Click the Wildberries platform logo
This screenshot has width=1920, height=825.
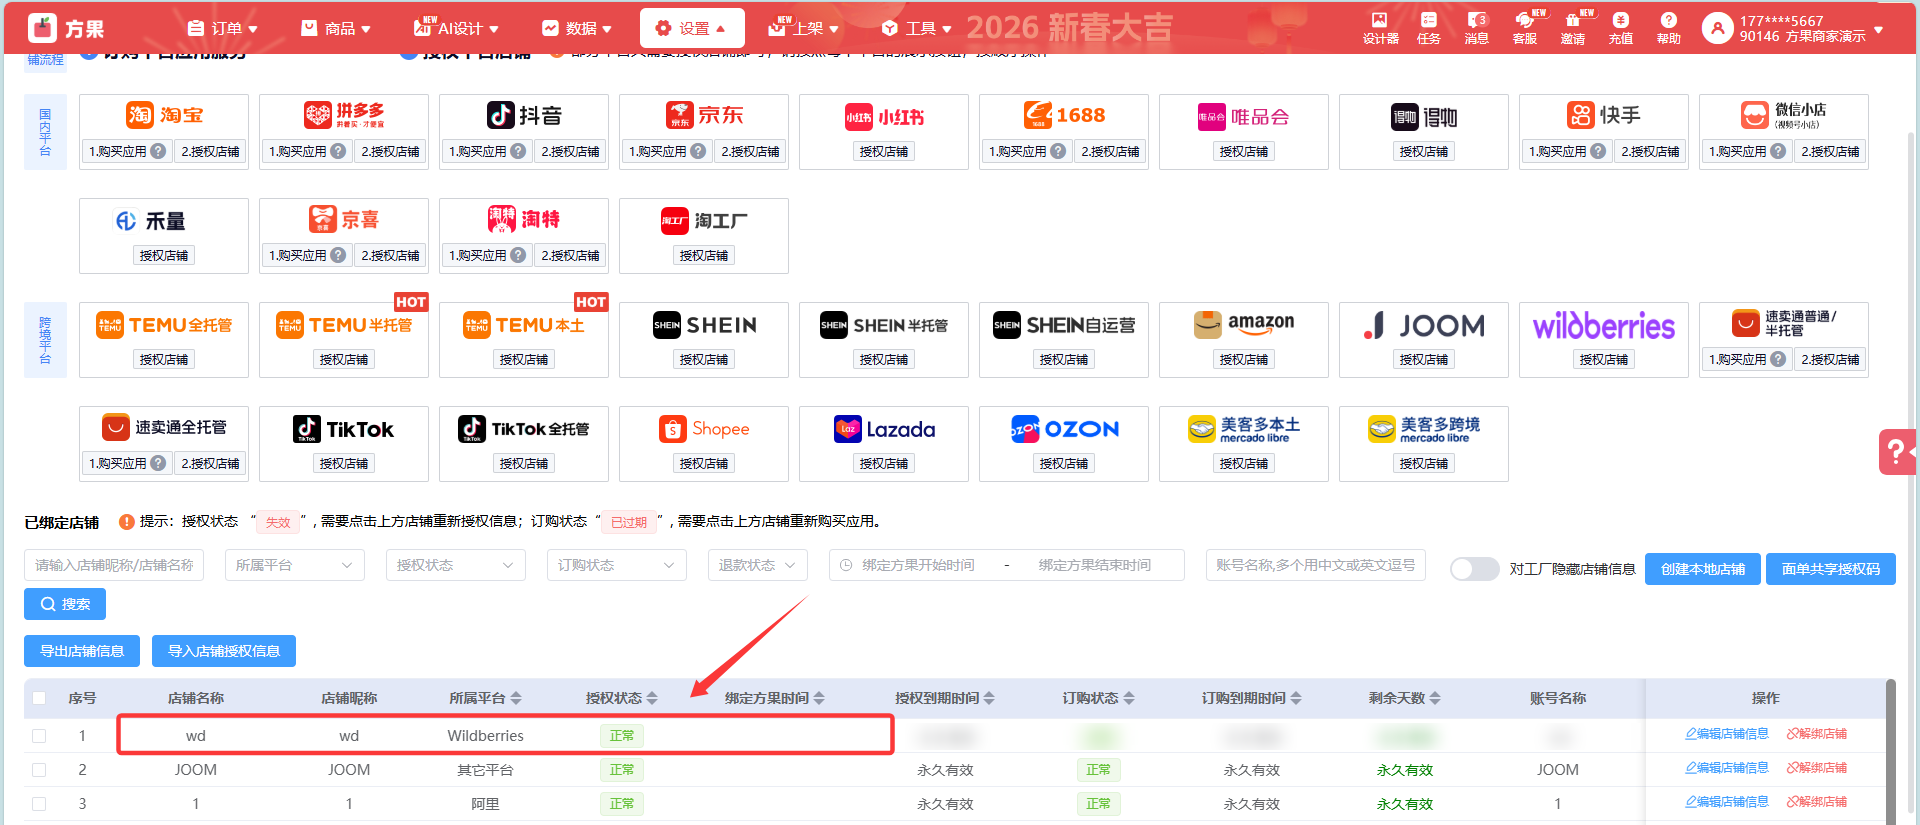[1604, 325]
